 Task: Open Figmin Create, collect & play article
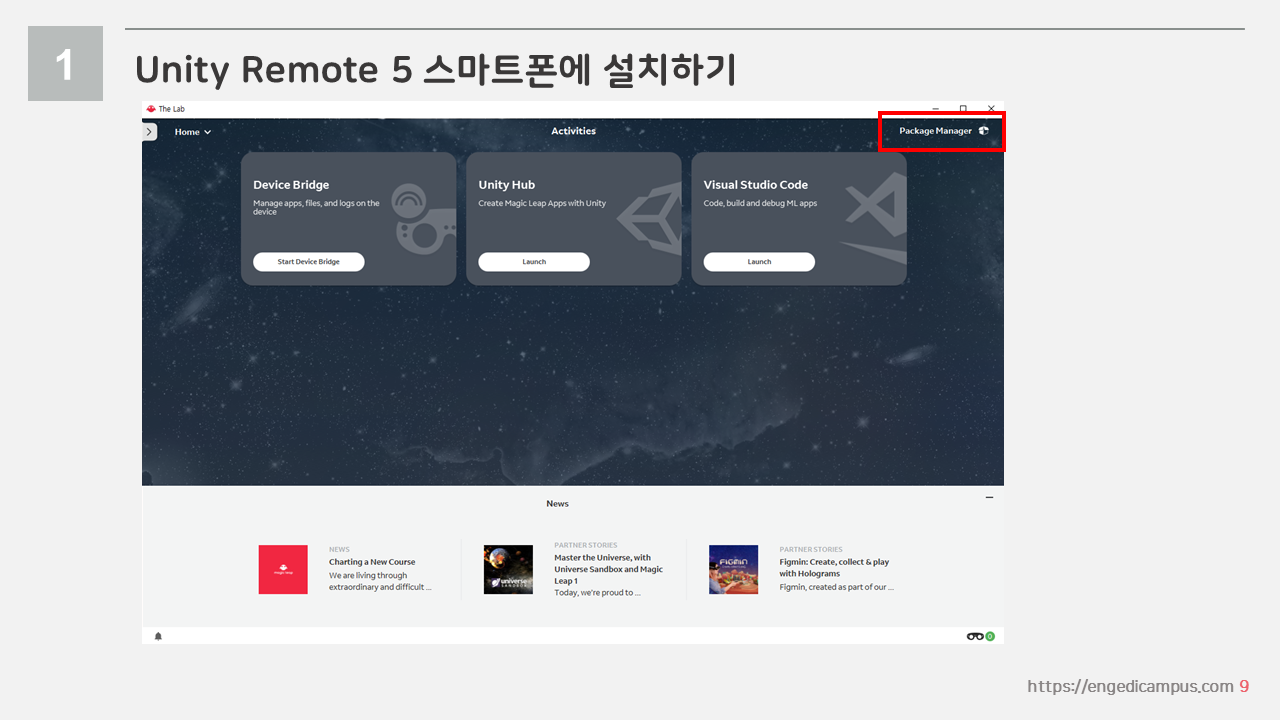[x=834, y=568]
